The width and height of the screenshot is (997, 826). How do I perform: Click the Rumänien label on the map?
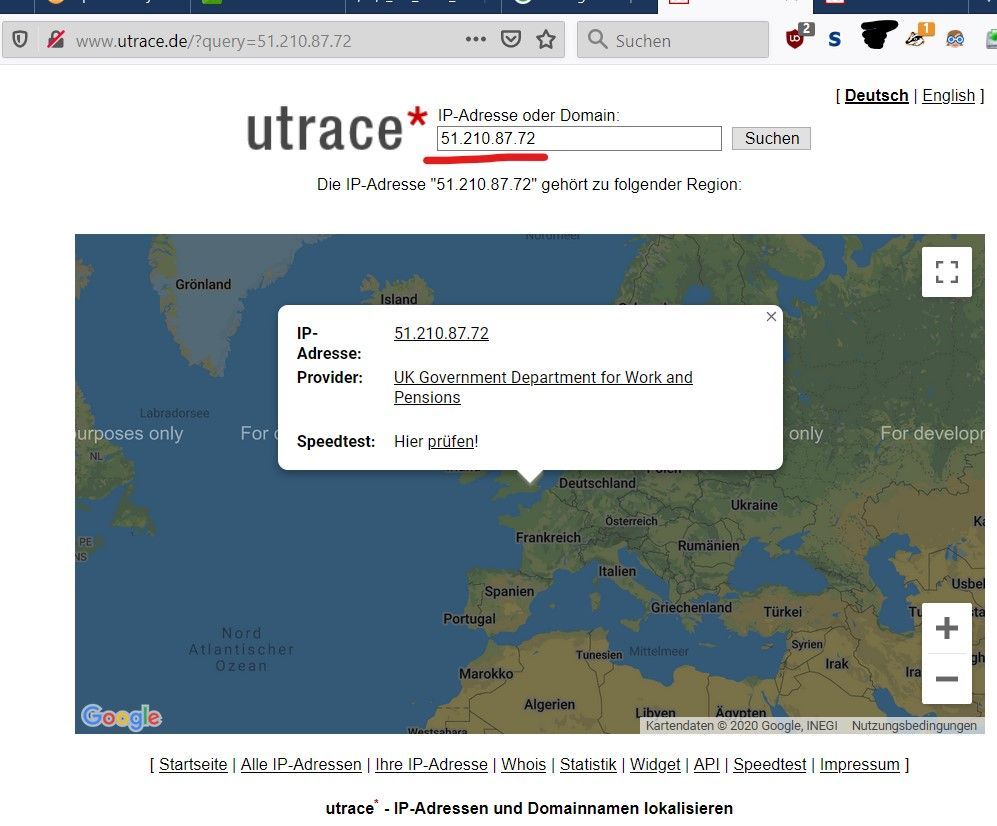[708, 546]
